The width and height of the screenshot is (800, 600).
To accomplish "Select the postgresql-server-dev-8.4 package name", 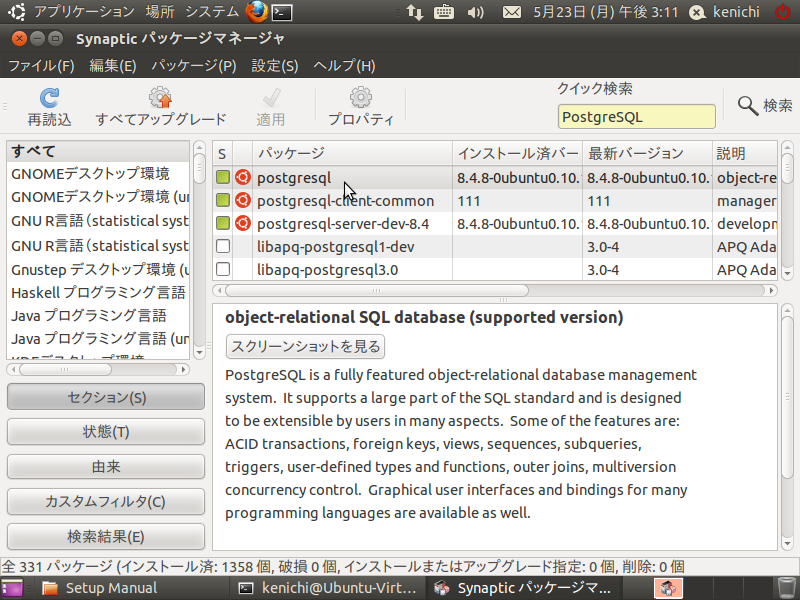I will point(343,223).
